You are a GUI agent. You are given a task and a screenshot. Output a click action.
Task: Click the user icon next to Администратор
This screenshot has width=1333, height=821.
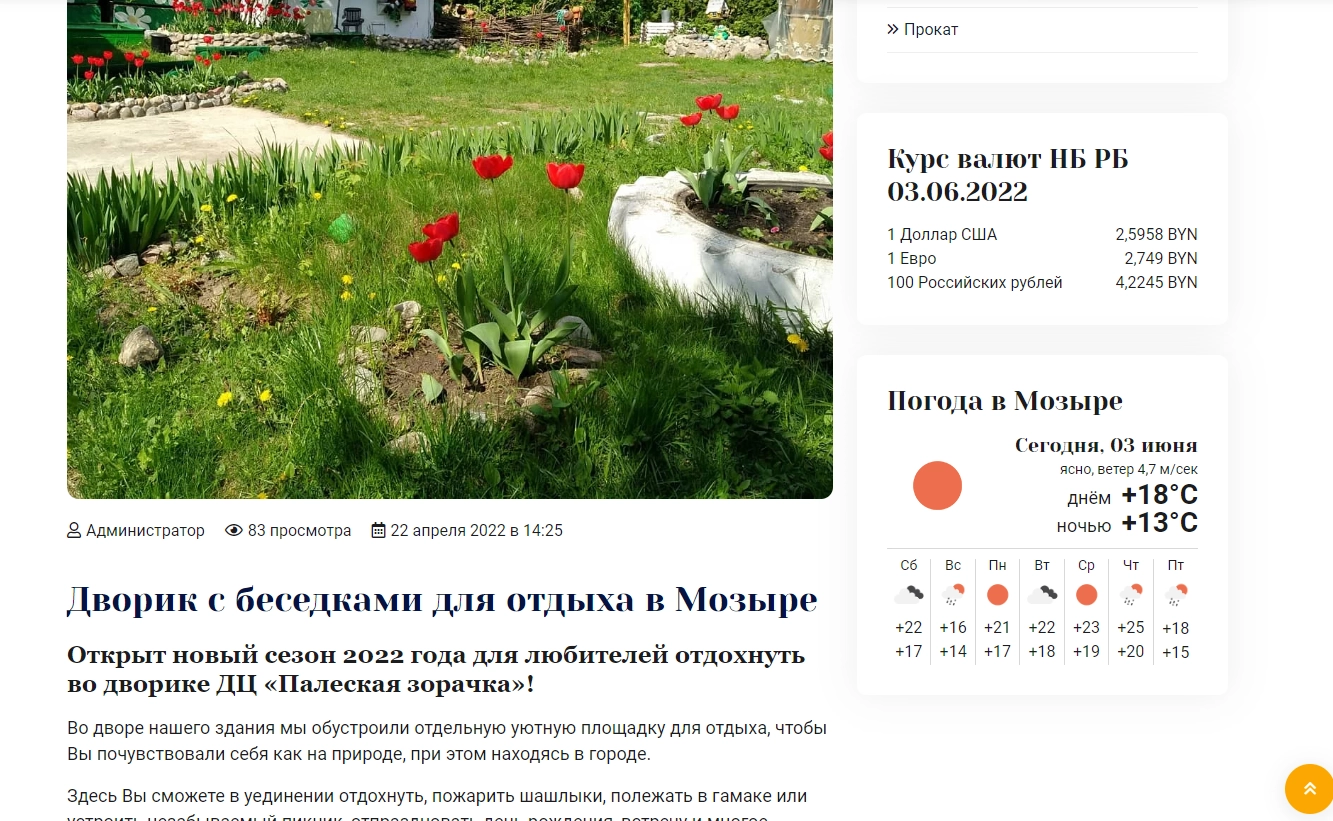pos(74,531)
